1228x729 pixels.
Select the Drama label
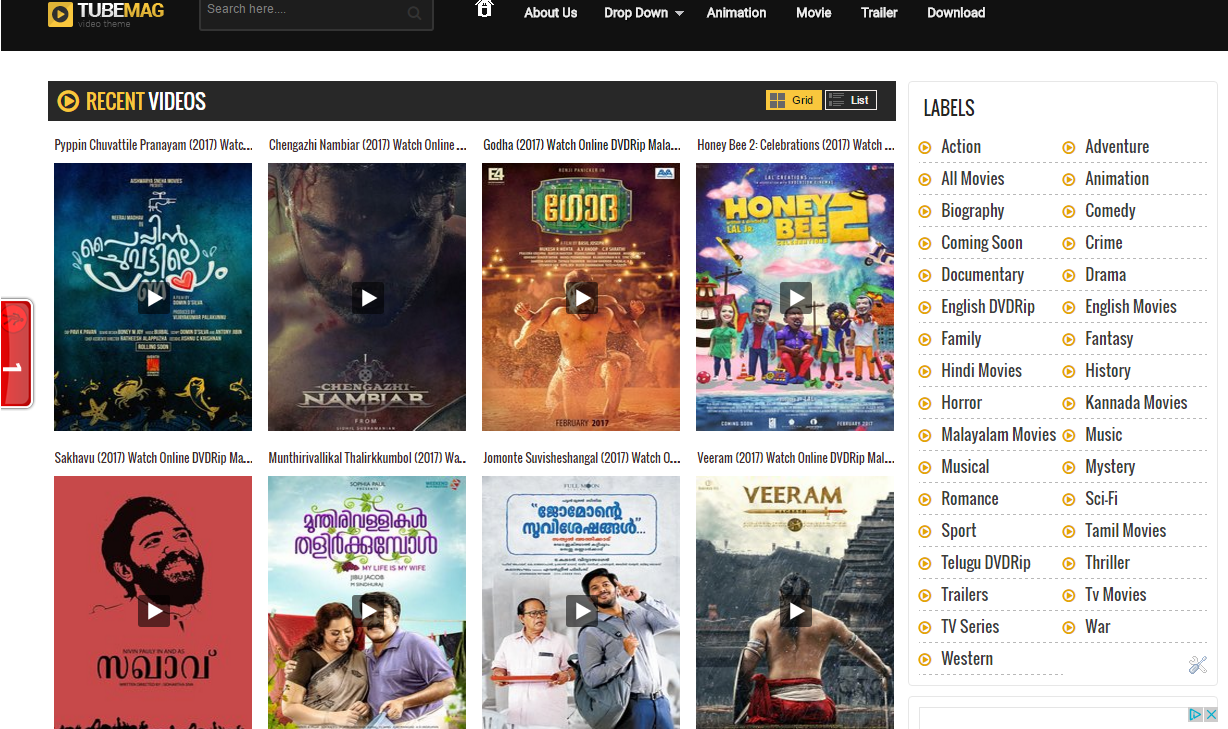(1106, 275)
